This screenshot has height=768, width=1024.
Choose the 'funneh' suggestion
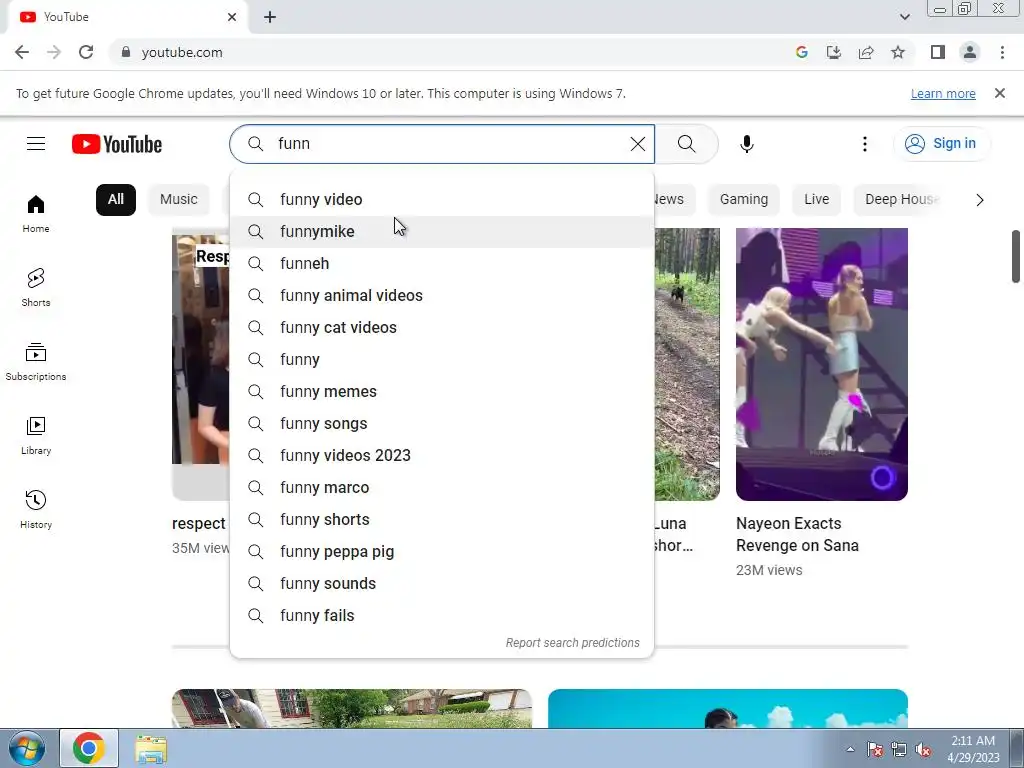tap(441, 263)
